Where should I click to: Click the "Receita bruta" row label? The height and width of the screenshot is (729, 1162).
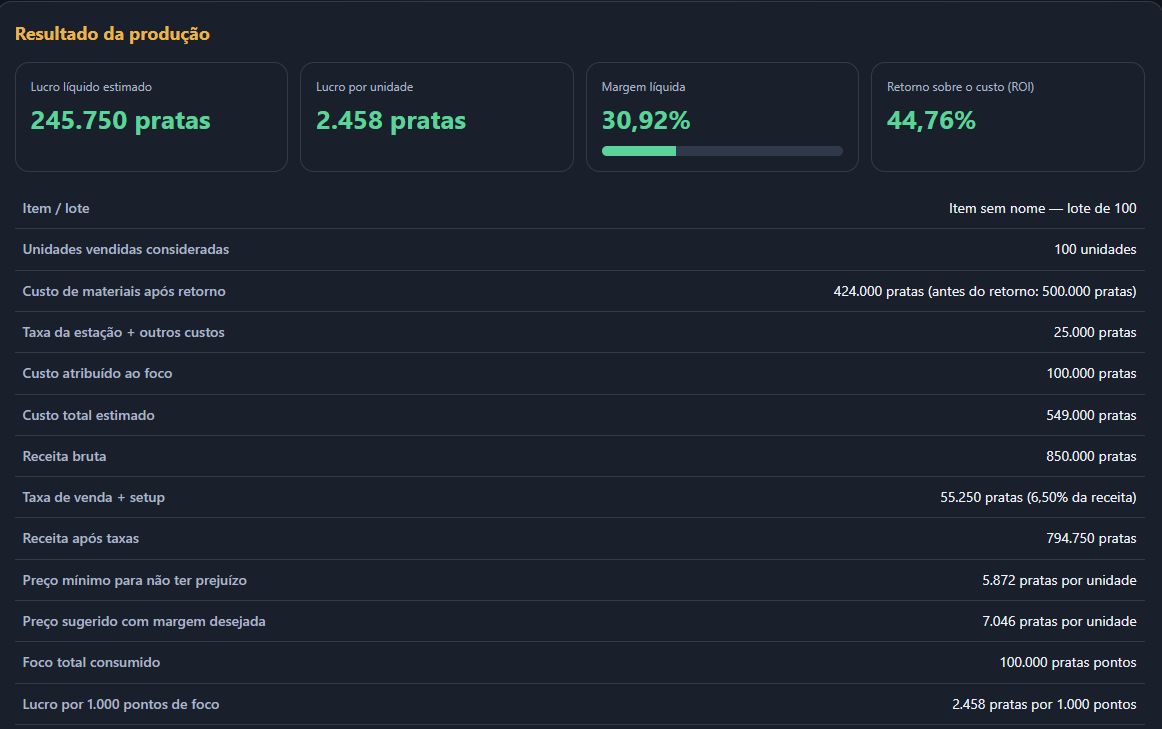(64, 456)
